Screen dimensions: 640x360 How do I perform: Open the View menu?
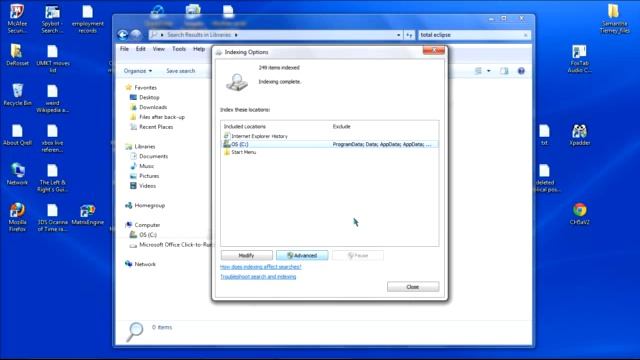tap(158, 49)
